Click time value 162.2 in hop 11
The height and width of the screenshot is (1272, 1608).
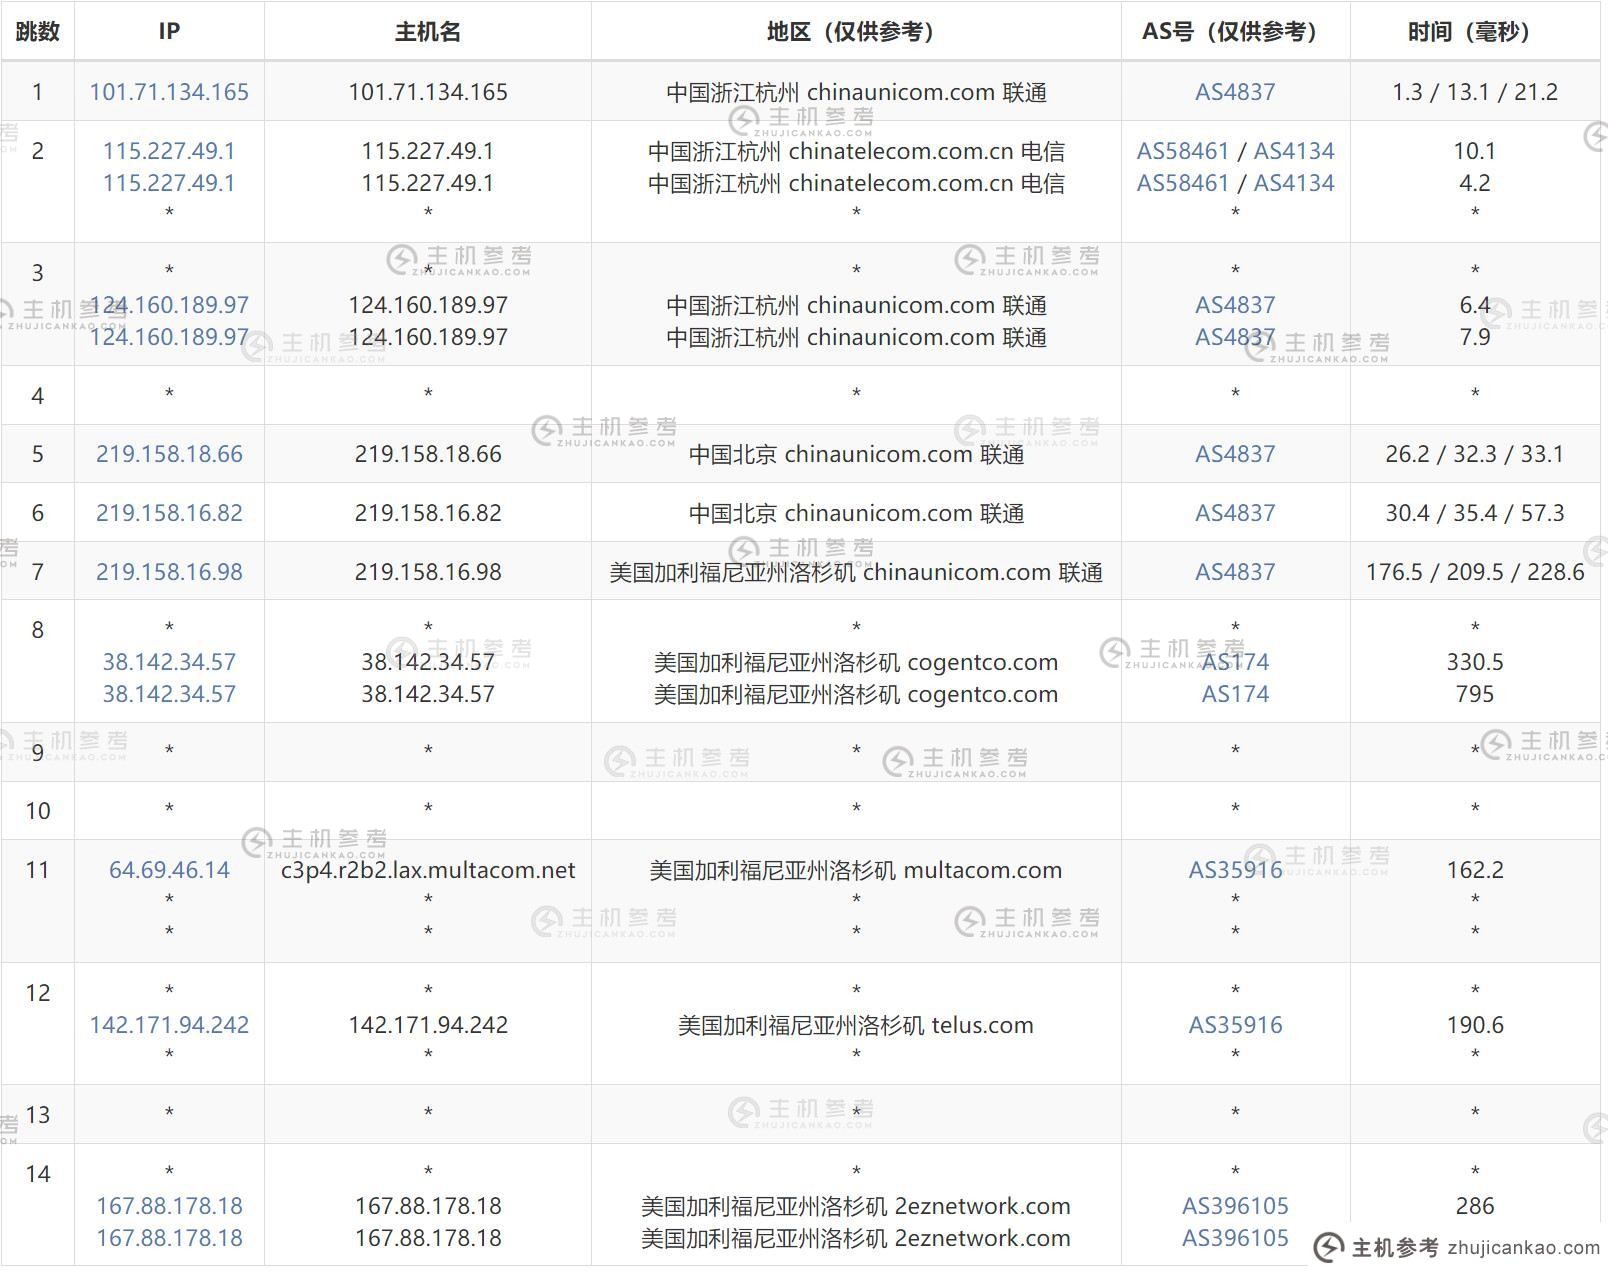(x=1475, y=870)
